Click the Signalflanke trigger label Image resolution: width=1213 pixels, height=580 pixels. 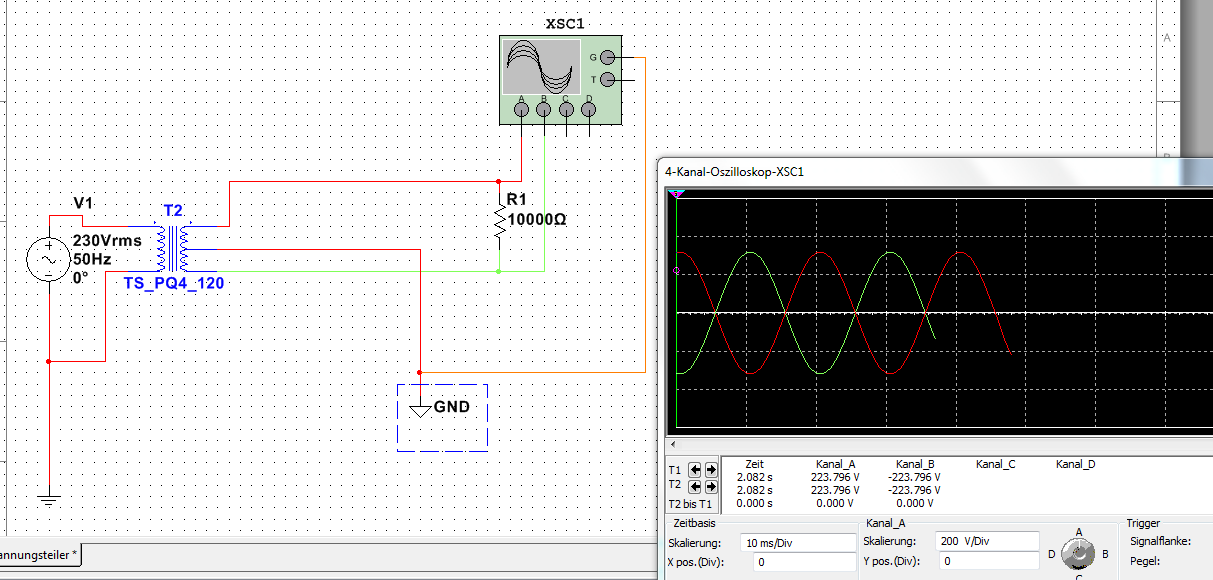coord(1159,541)
